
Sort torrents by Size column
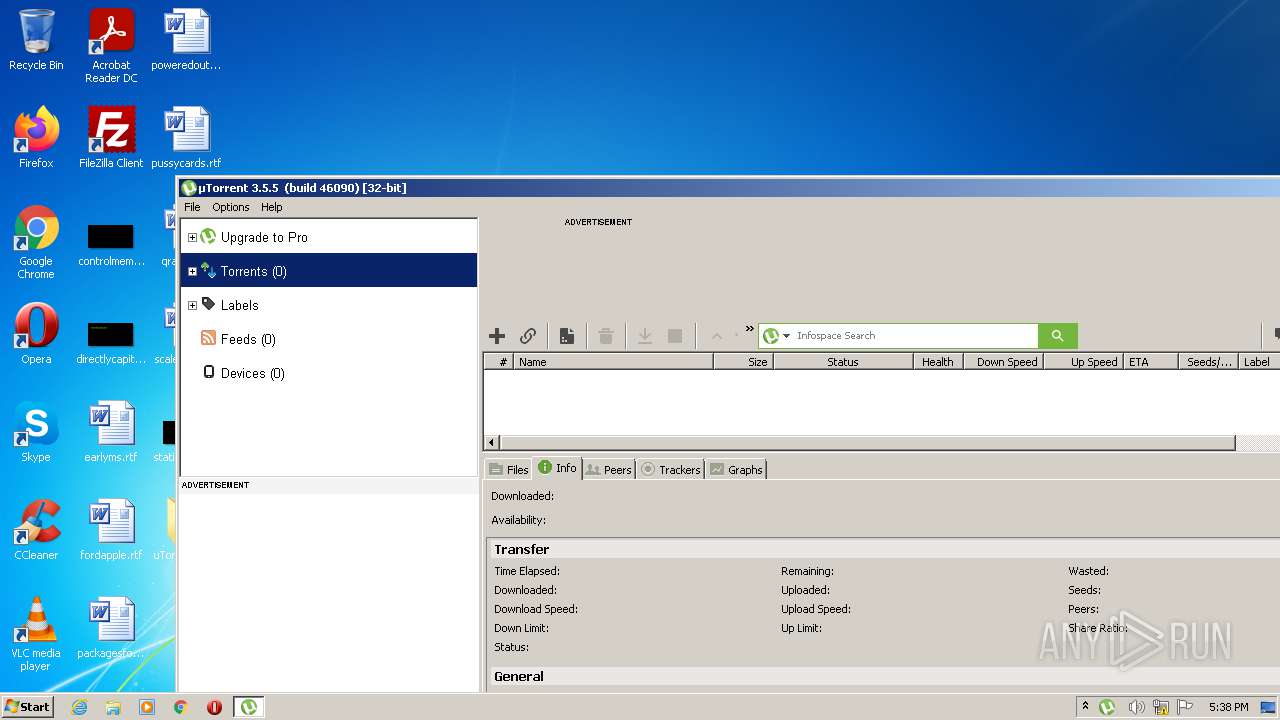[x=743, y=362]
